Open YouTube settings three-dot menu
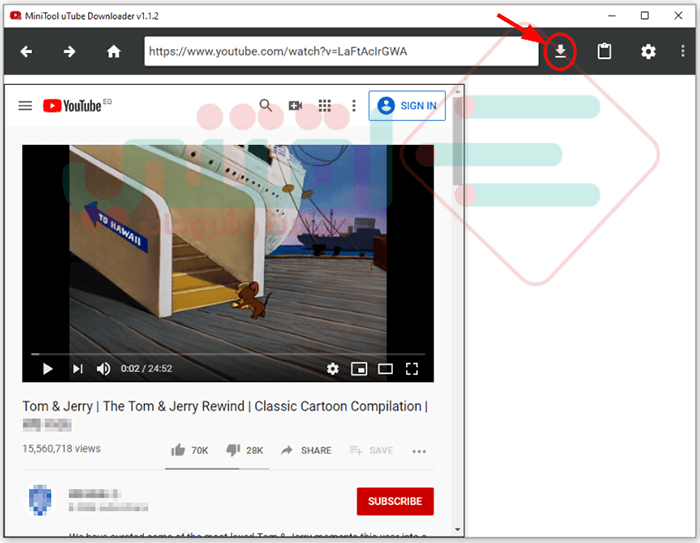700x543 pixels. [x=354, y=105]
